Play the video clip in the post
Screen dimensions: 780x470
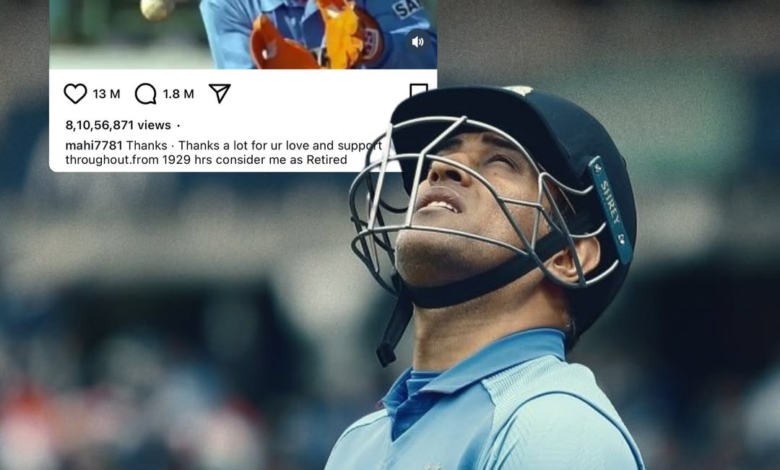click(243, 34)
